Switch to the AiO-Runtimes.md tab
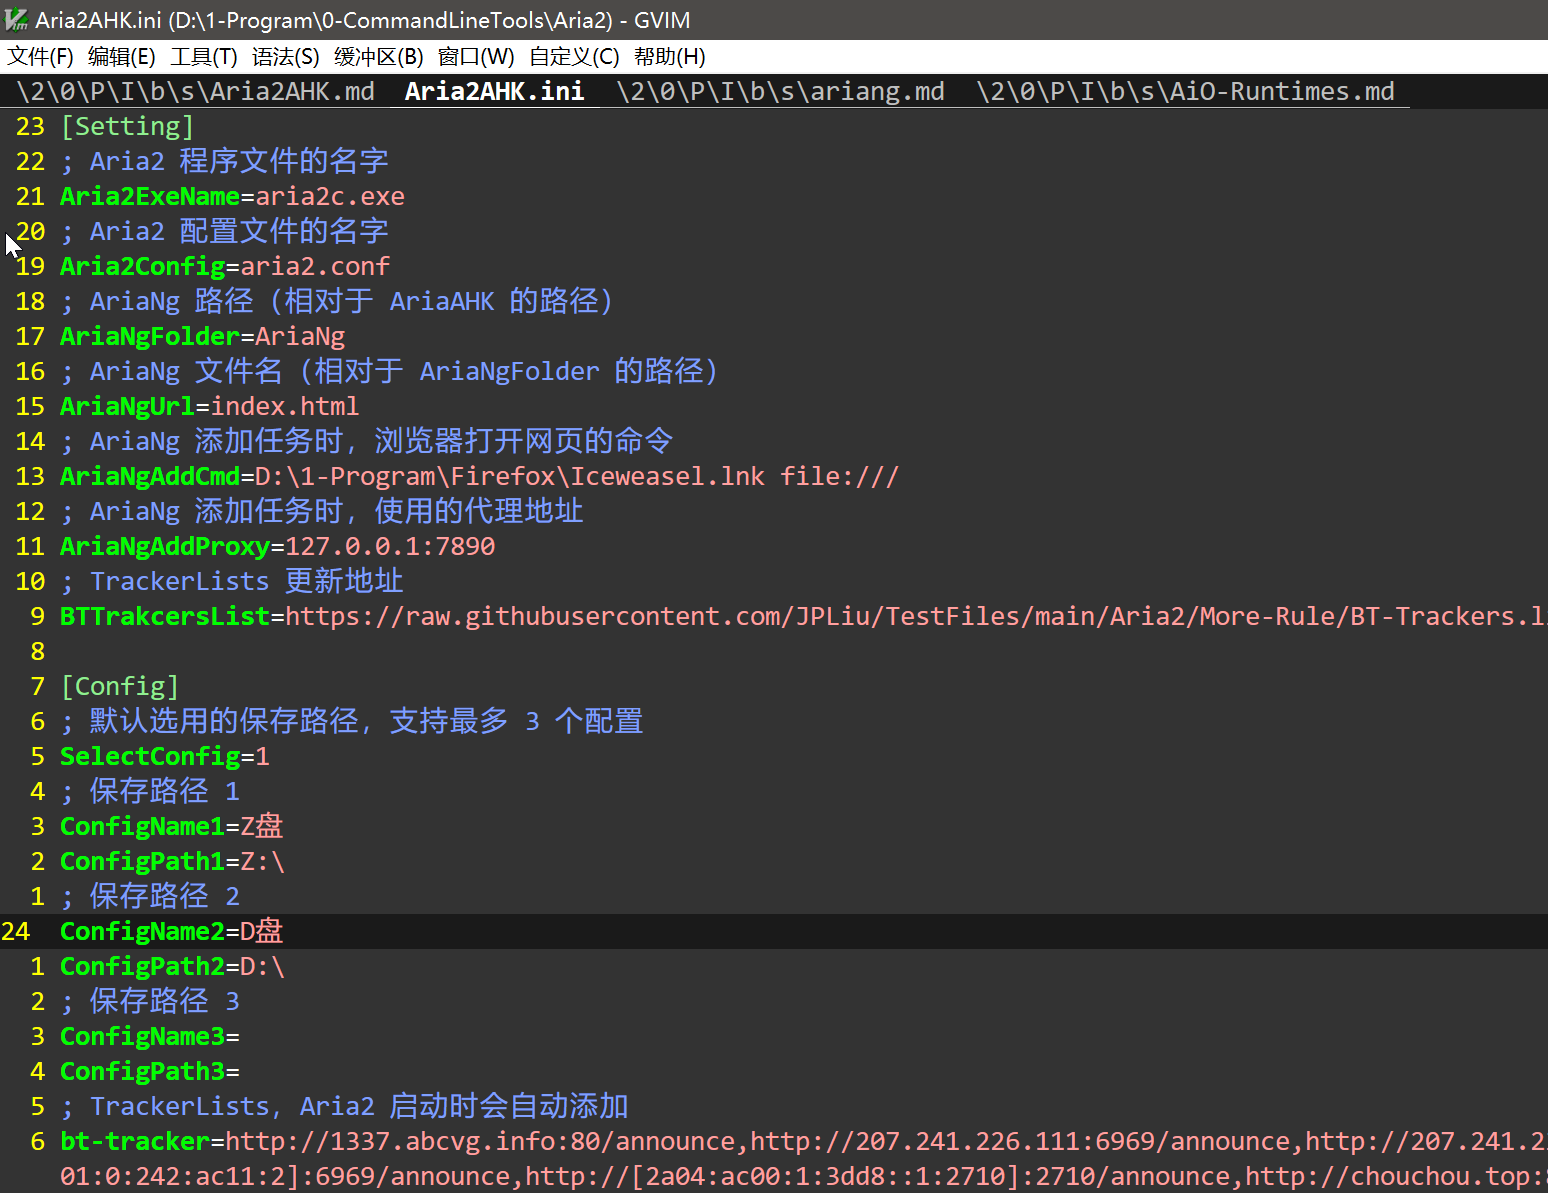The width and height of the screenshot is (1548, 1193). 1185,92
